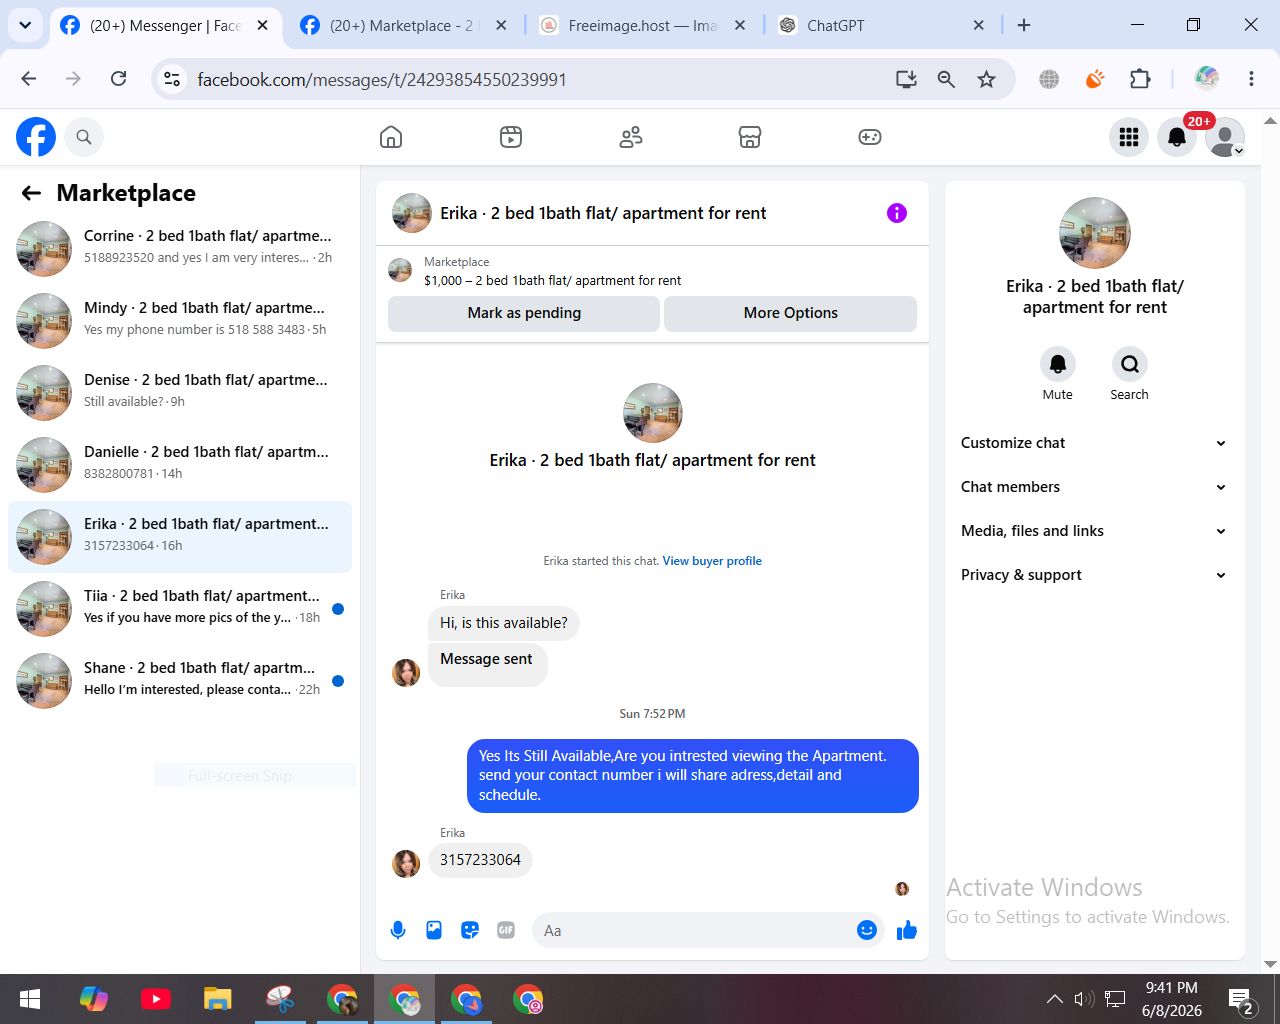
Task: Open the Friends icon
Action: [631, 137]
